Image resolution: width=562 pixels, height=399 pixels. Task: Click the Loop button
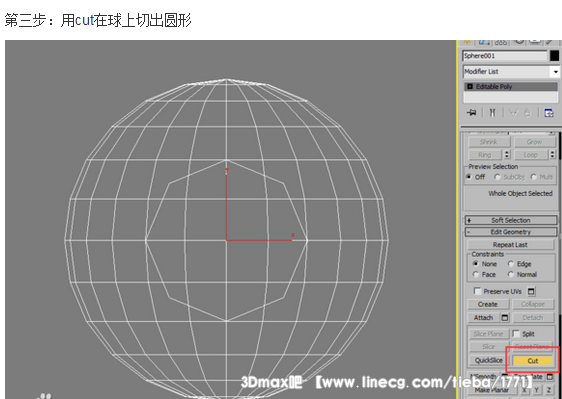pos(530,155)
